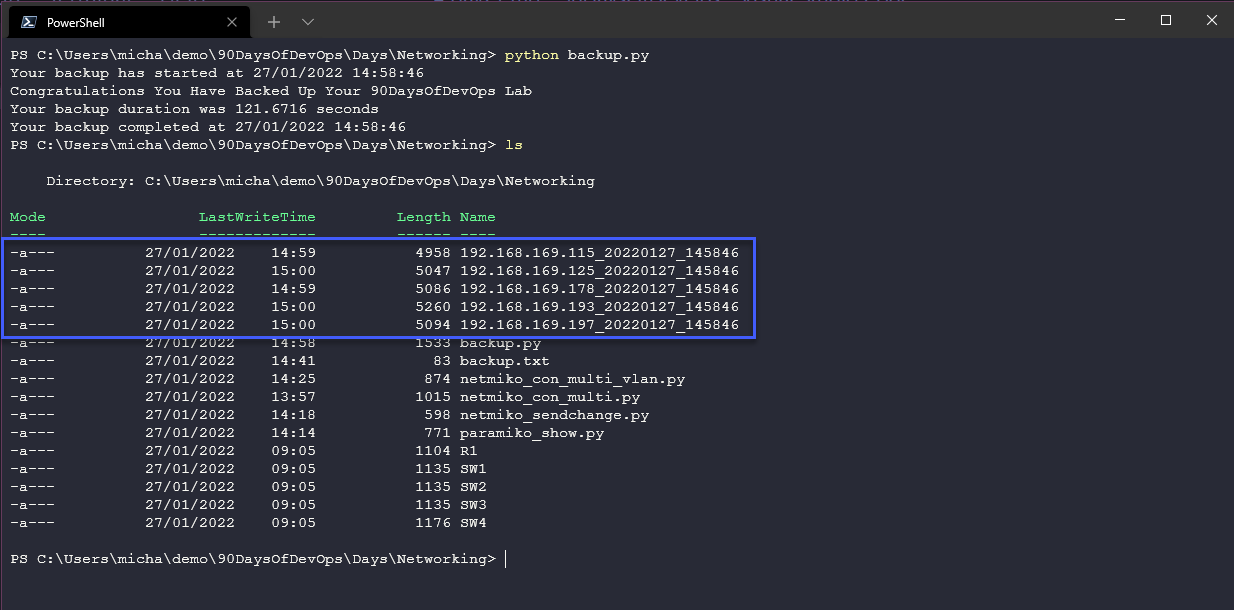Close the PowerShell tab with its X
This screenshot has height=610, width=1234.
(232, 21)
